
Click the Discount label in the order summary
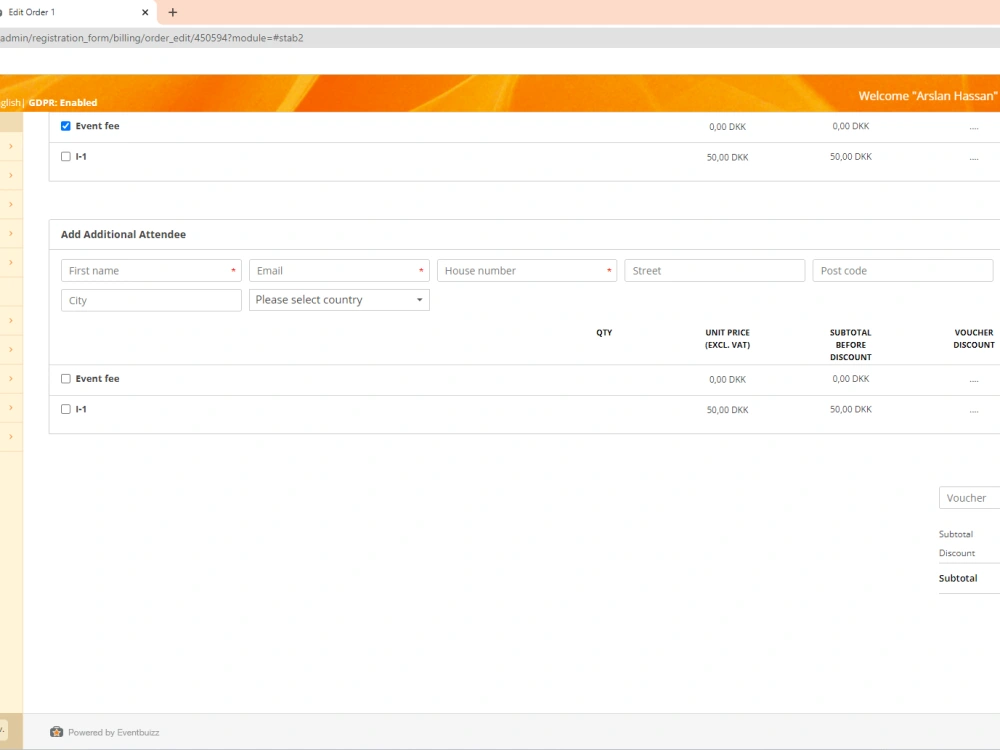coord(957,554)
